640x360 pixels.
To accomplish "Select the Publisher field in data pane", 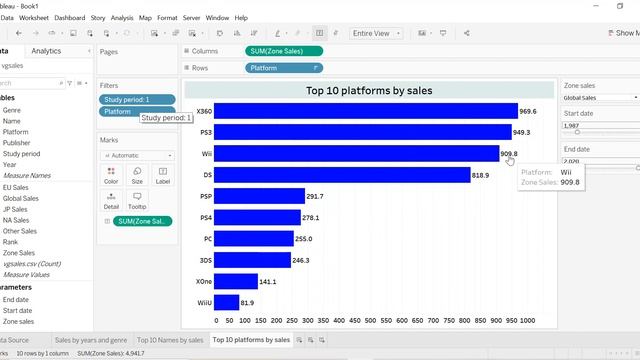I will 16,143.
